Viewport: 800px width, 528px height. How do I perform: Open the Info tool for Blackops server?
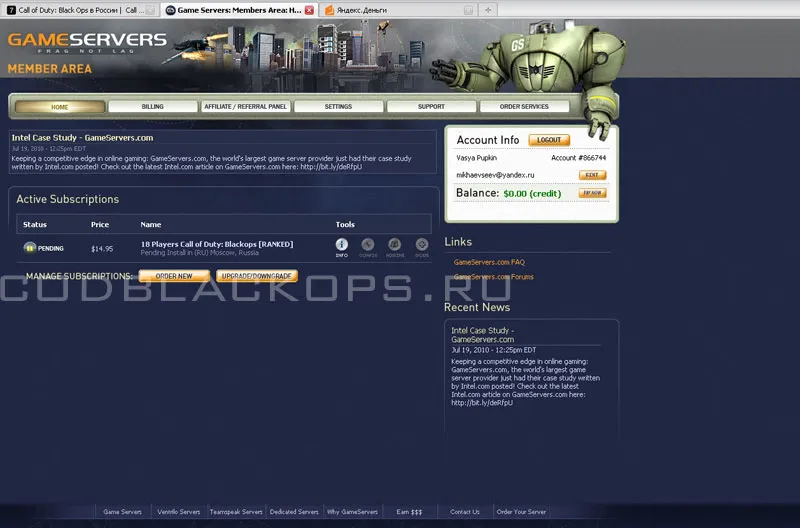click(x=341, y=244)
